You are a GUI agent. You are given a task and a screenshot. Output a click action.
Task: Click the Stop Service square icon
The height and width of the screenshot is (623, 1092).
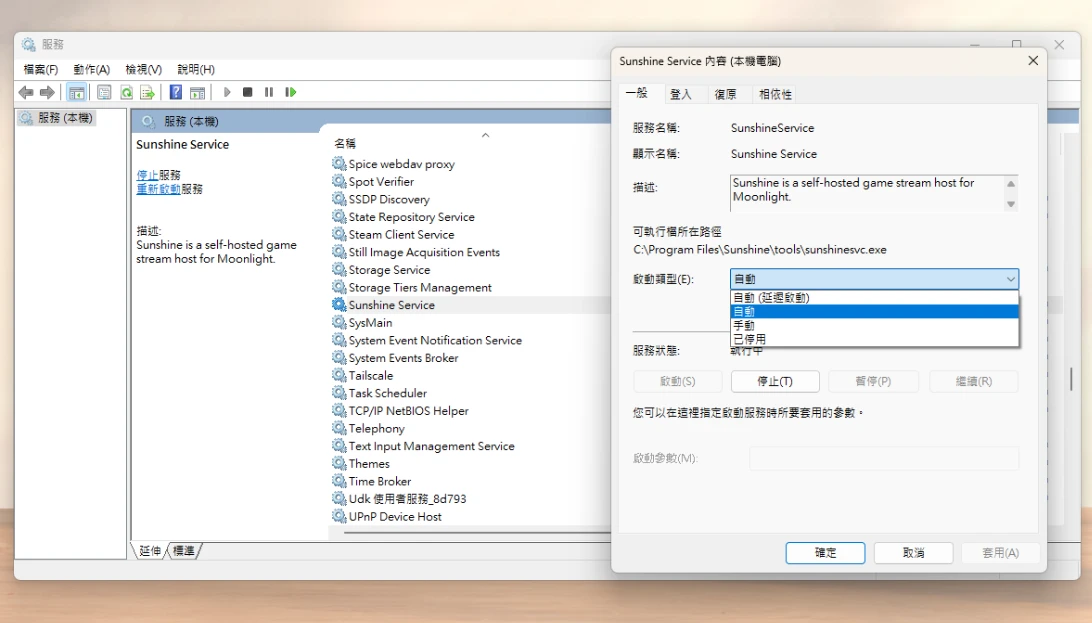[247, 92]
